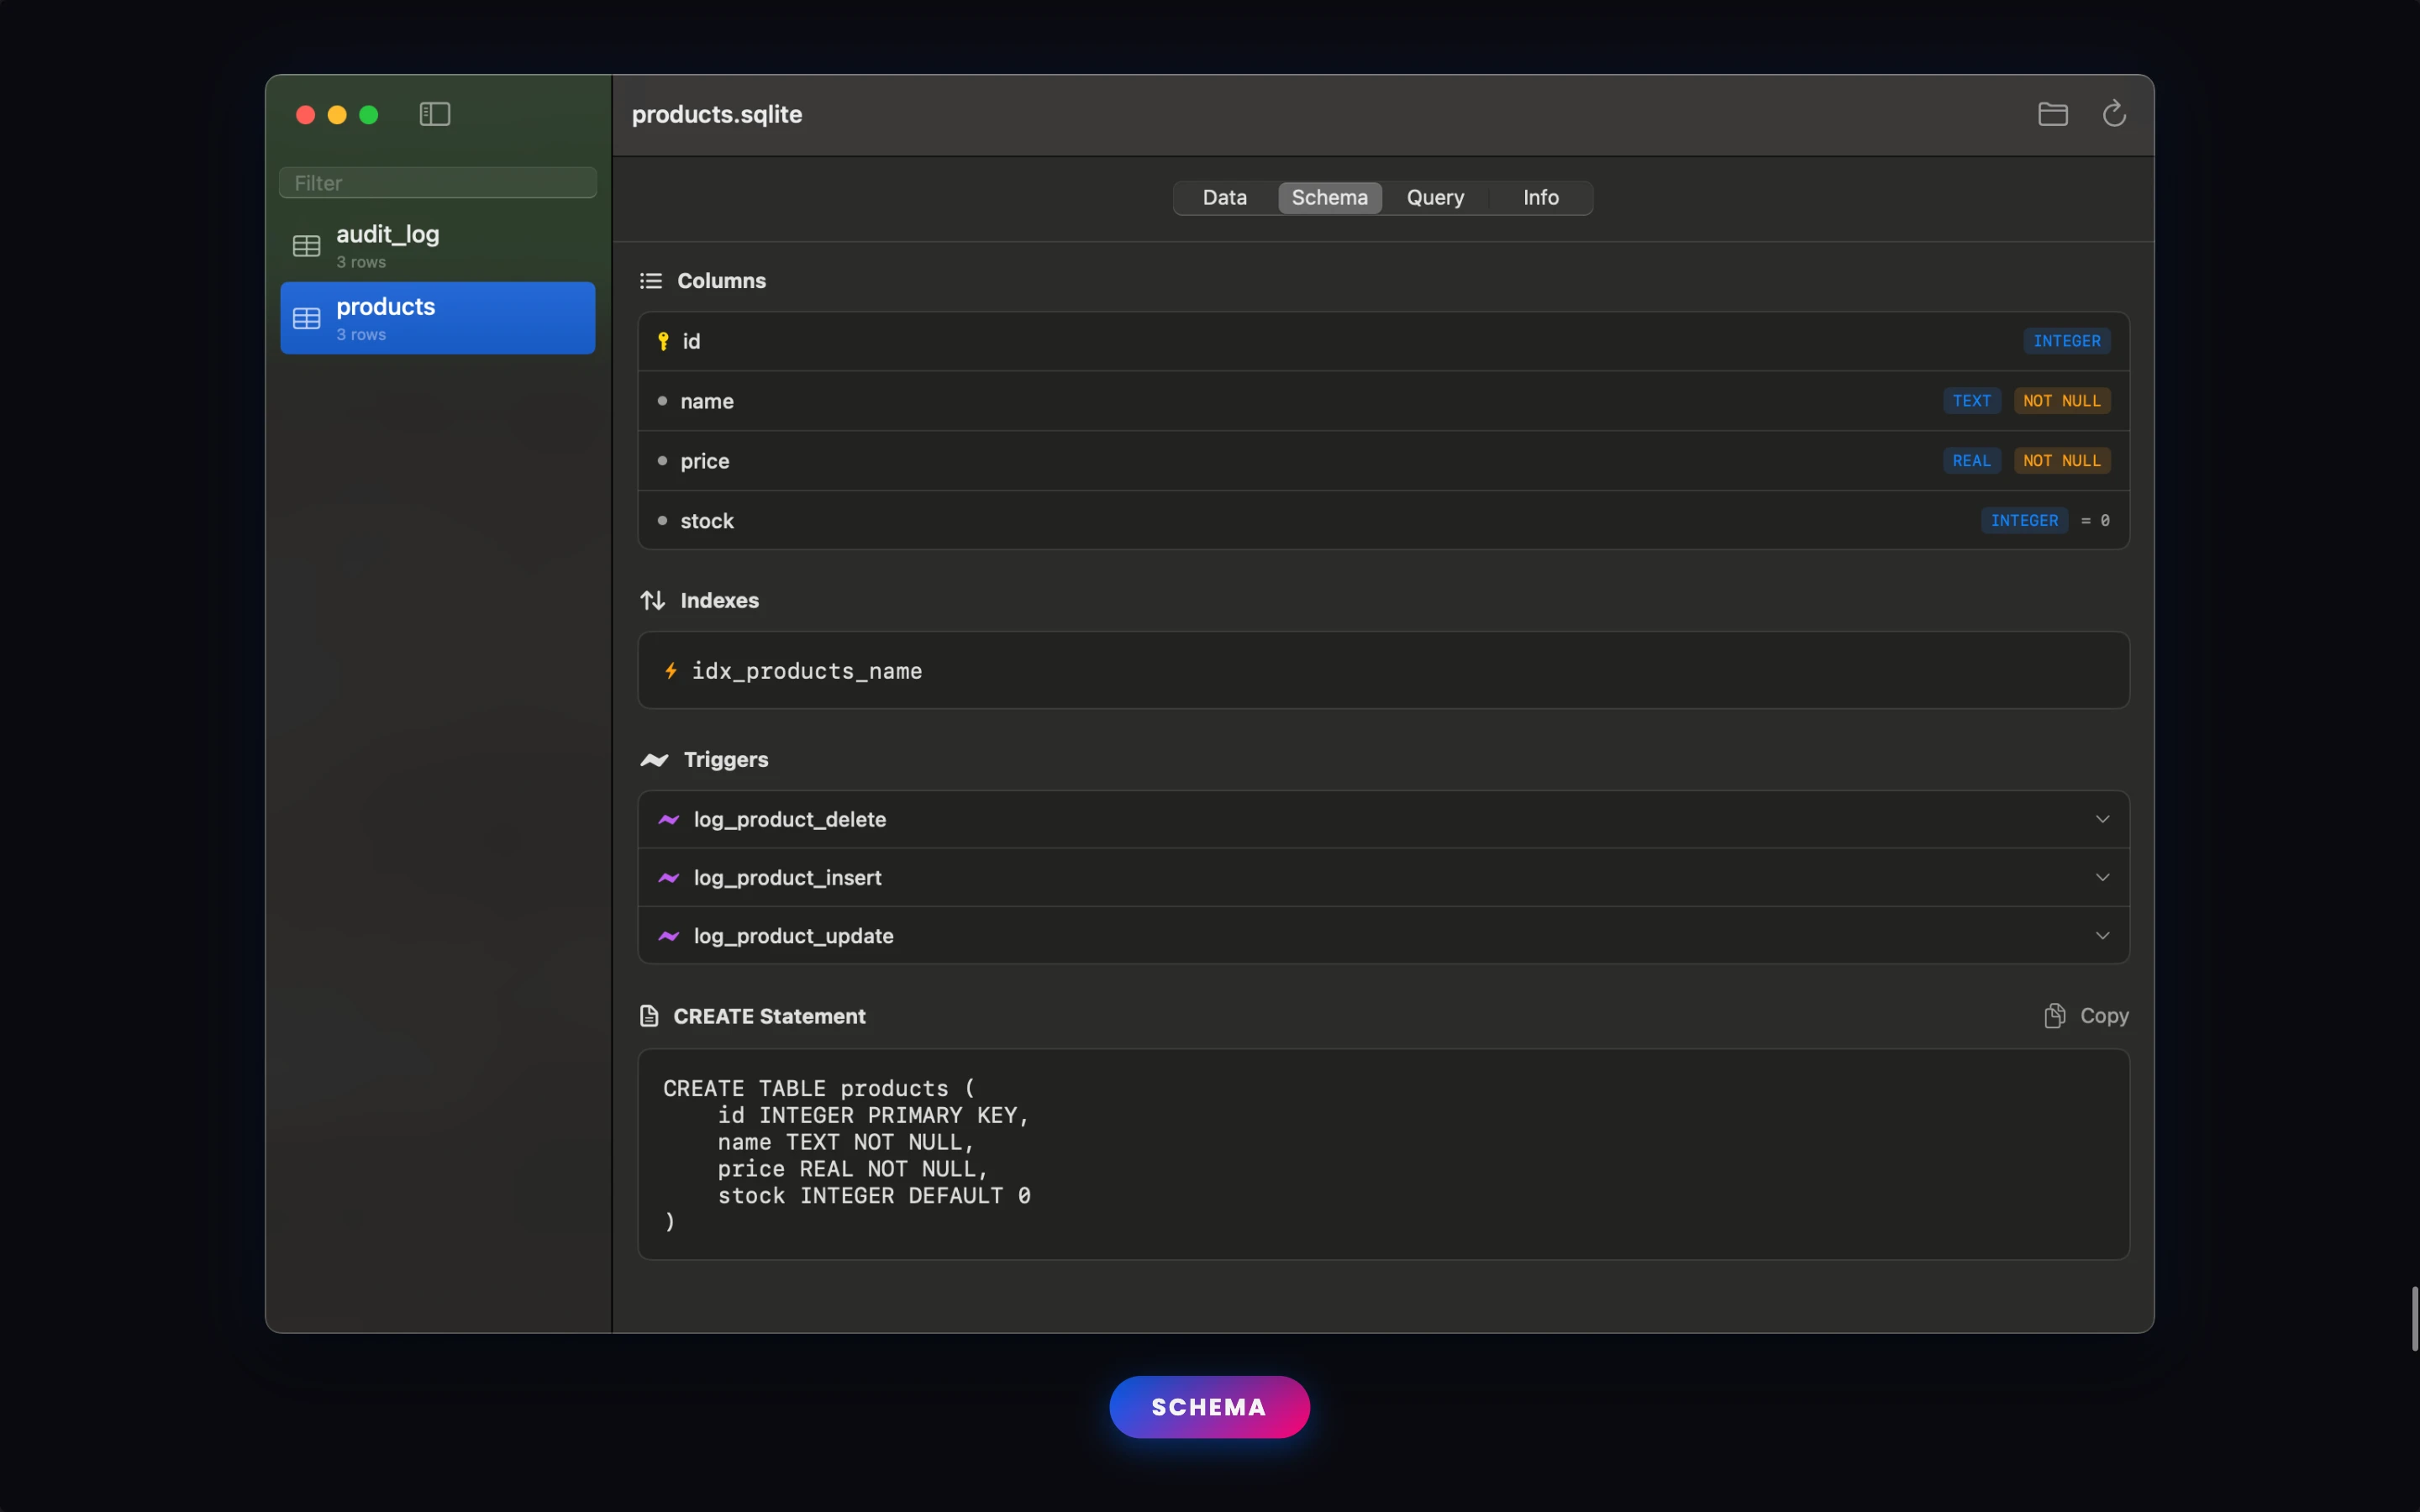This screenshot has width=2420, height=1512.
Task: Select the audit_log table in sidebar
Action: pyautogui.click(x=438, y=246)
